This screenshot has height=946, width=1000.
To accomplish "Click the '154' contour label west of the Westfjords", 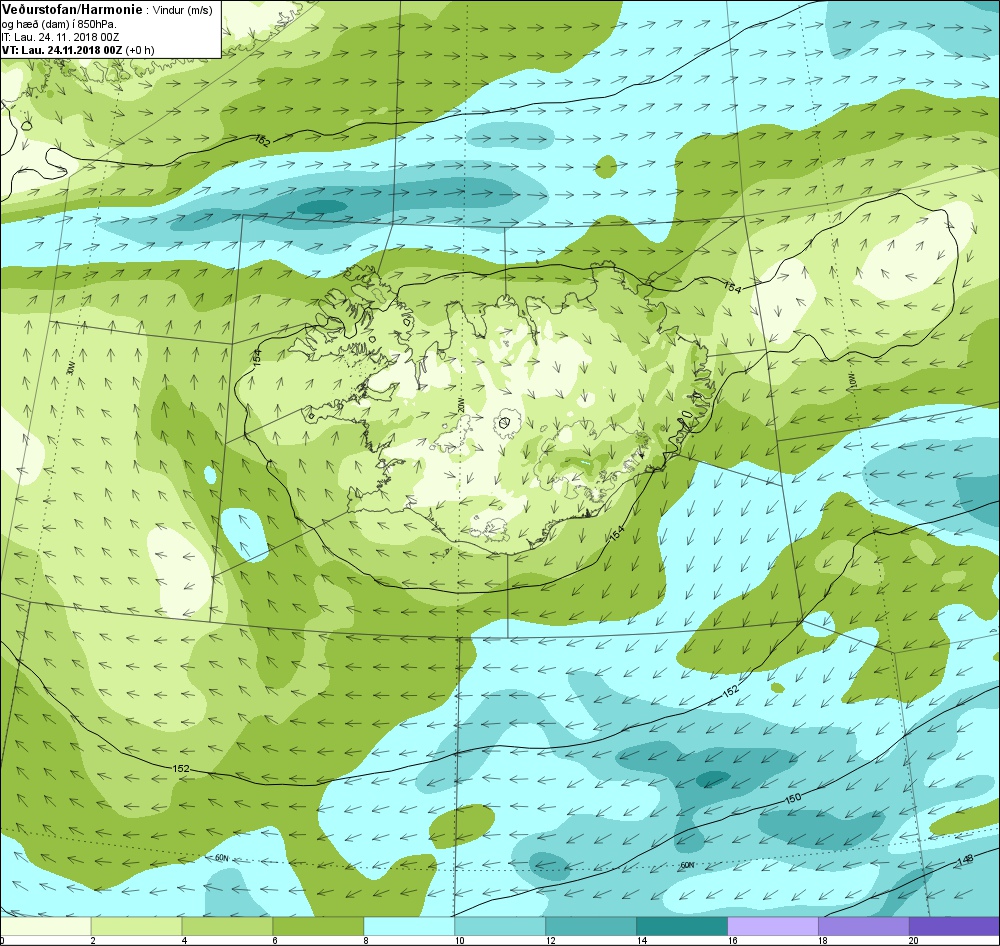I will pyautogui.click(x=257, y=357).
